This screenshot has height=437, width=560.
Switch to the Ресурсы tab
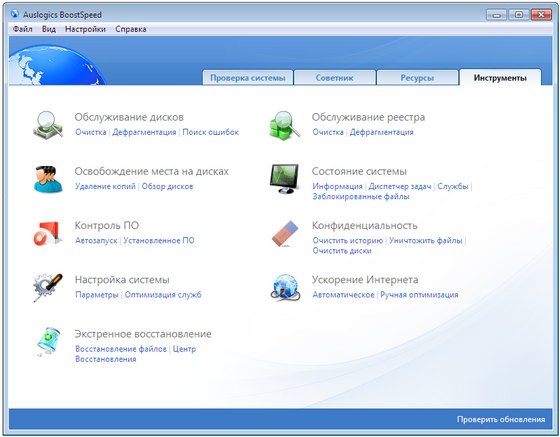click(x=417, y=77)
